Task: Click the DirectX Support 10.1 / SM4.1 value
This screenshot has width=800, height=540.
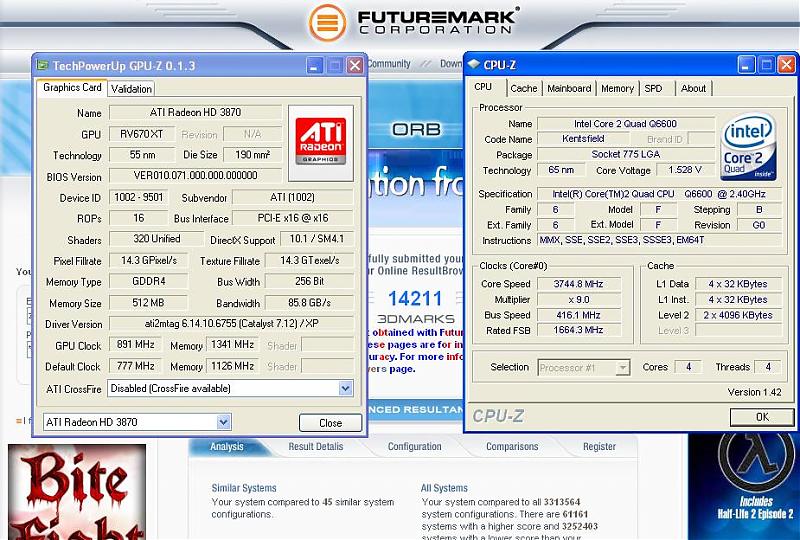Action: click(x=316, y=239)
